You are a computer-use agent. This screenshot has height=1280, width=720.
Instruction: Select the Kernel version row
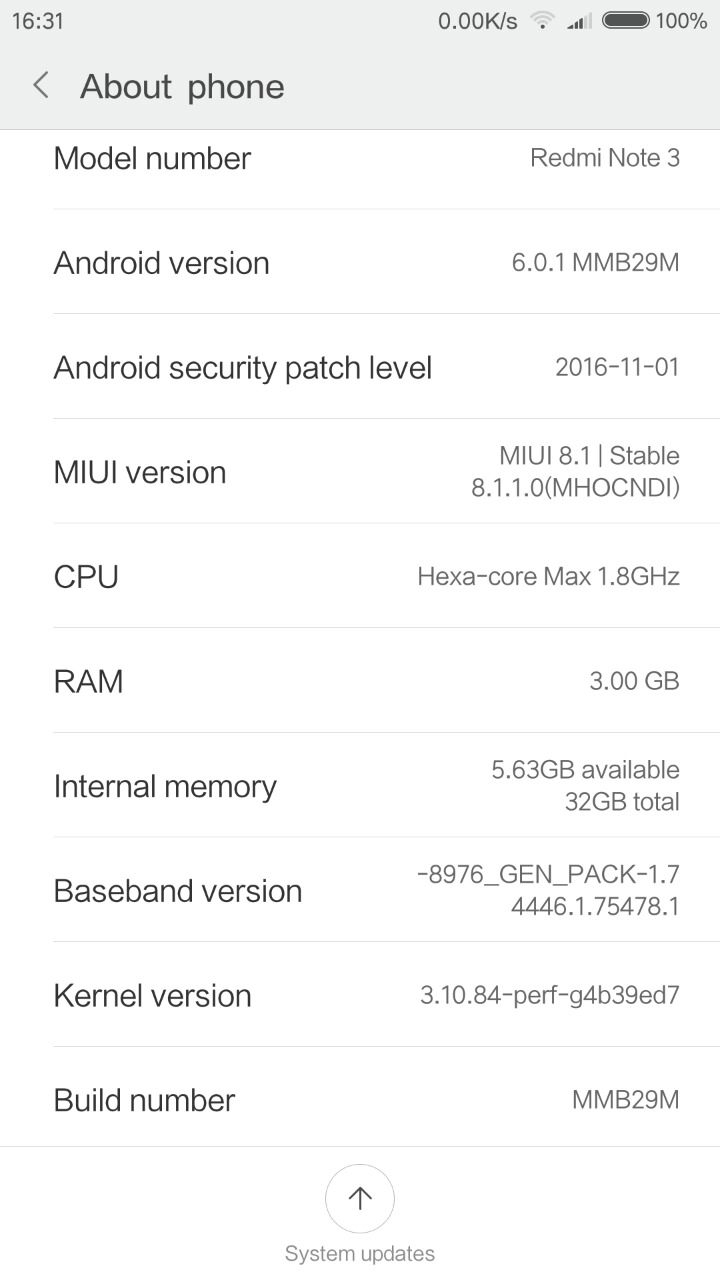360,995
